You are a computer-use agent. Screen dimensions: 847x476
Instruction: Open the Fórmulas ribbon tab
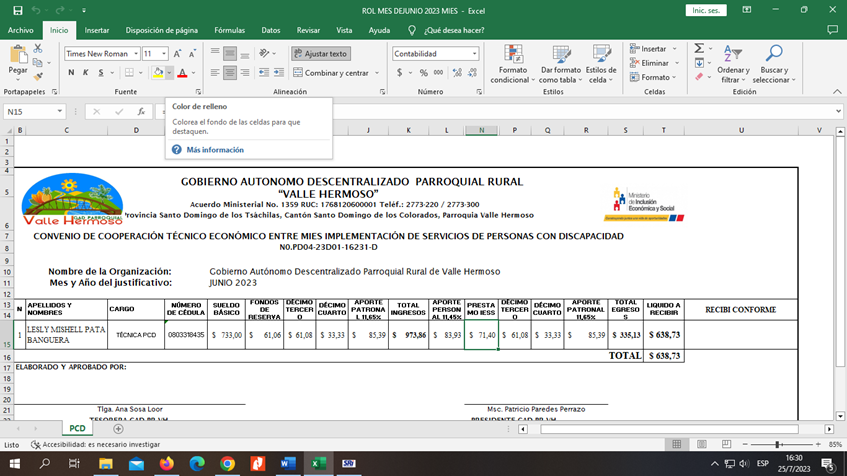click(229, 31)
